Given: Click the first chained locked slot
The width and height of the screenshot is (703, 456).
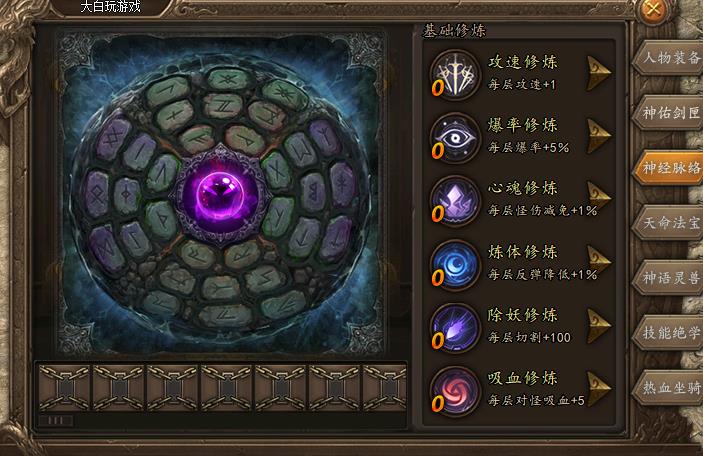Looking at the screenshot, I should pos(65,388).
